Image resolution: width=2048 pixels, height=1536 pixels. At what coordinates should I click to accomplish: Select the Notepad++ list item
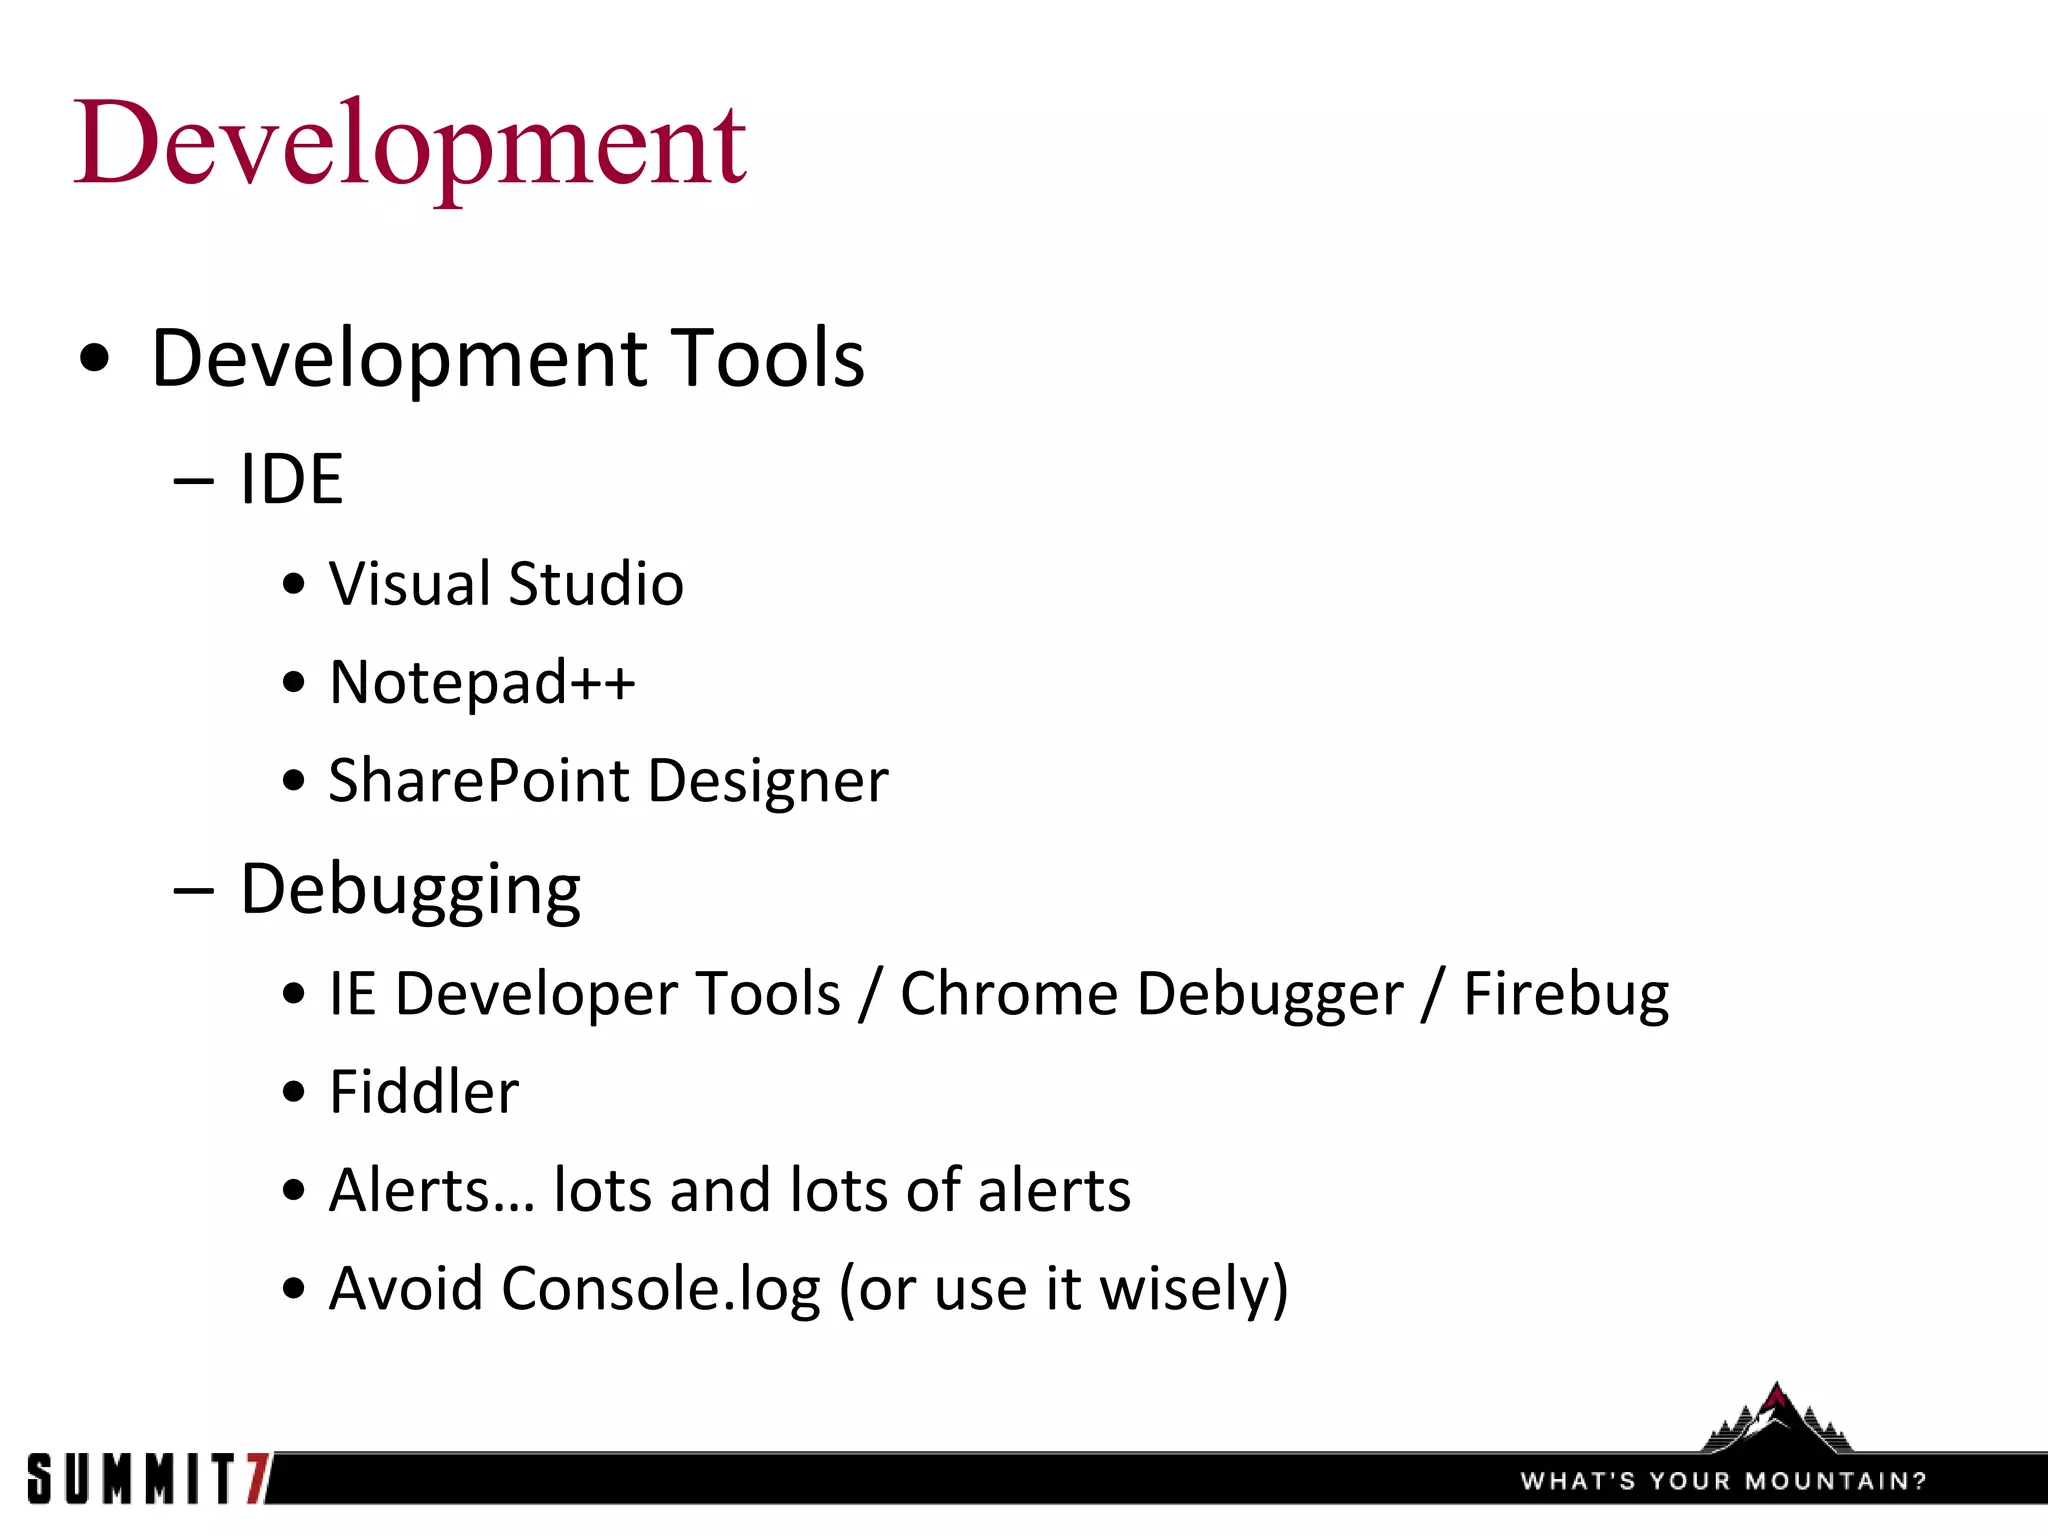[482, 682]
